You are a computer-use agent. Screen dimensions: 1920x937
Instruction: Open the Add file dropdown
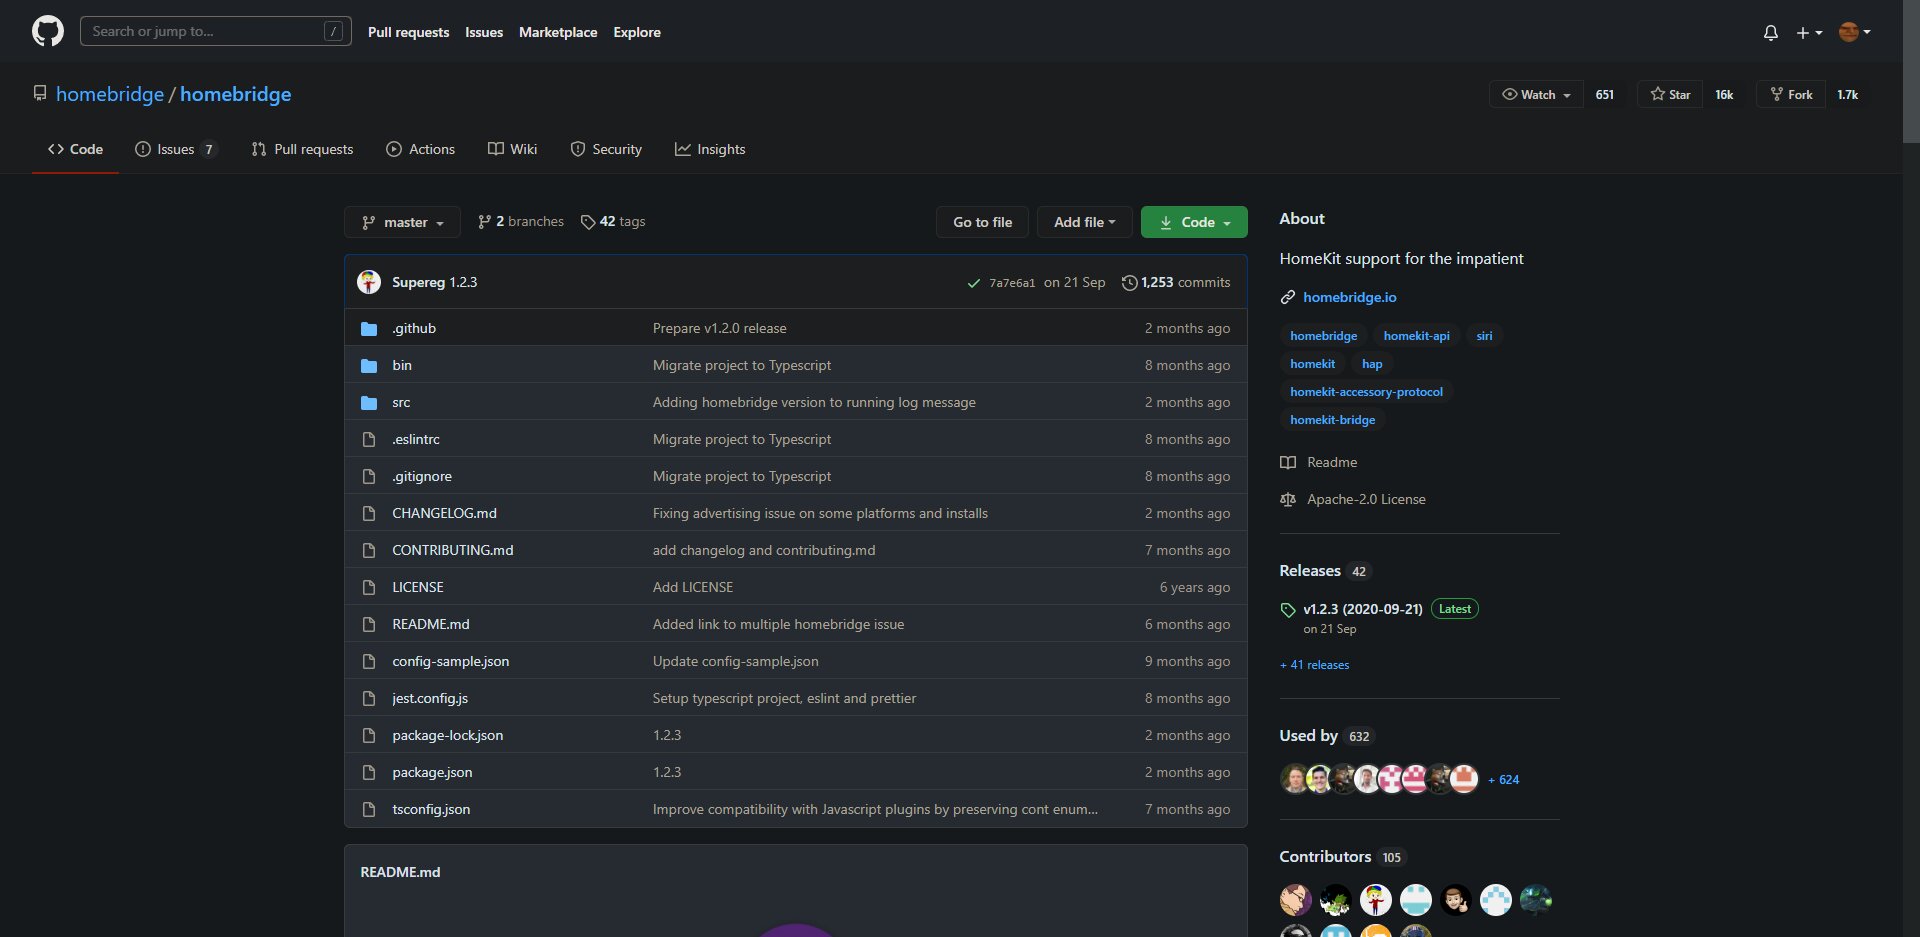(x=1084, y=222)
